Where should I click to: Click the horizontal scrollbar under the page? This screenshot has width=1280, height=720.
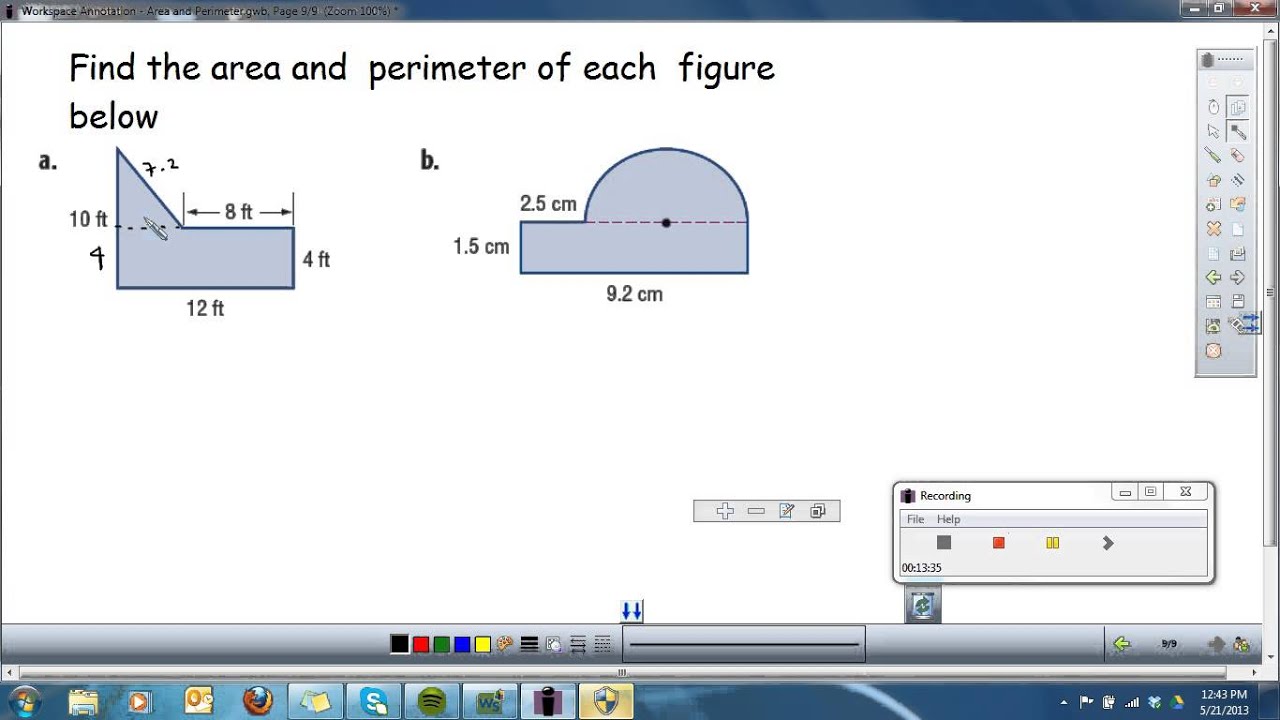tap(621, 672)
